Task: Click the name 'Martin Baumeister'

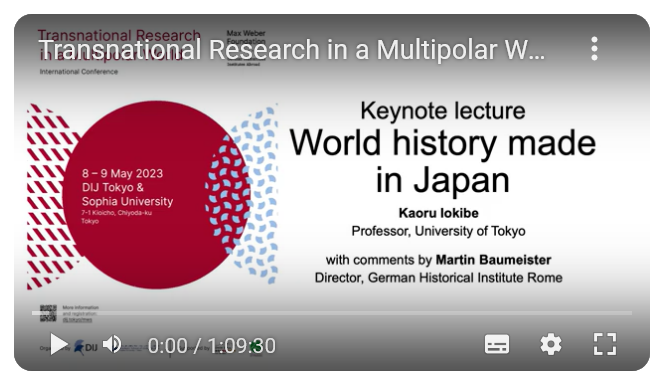Action: (493, 260)
